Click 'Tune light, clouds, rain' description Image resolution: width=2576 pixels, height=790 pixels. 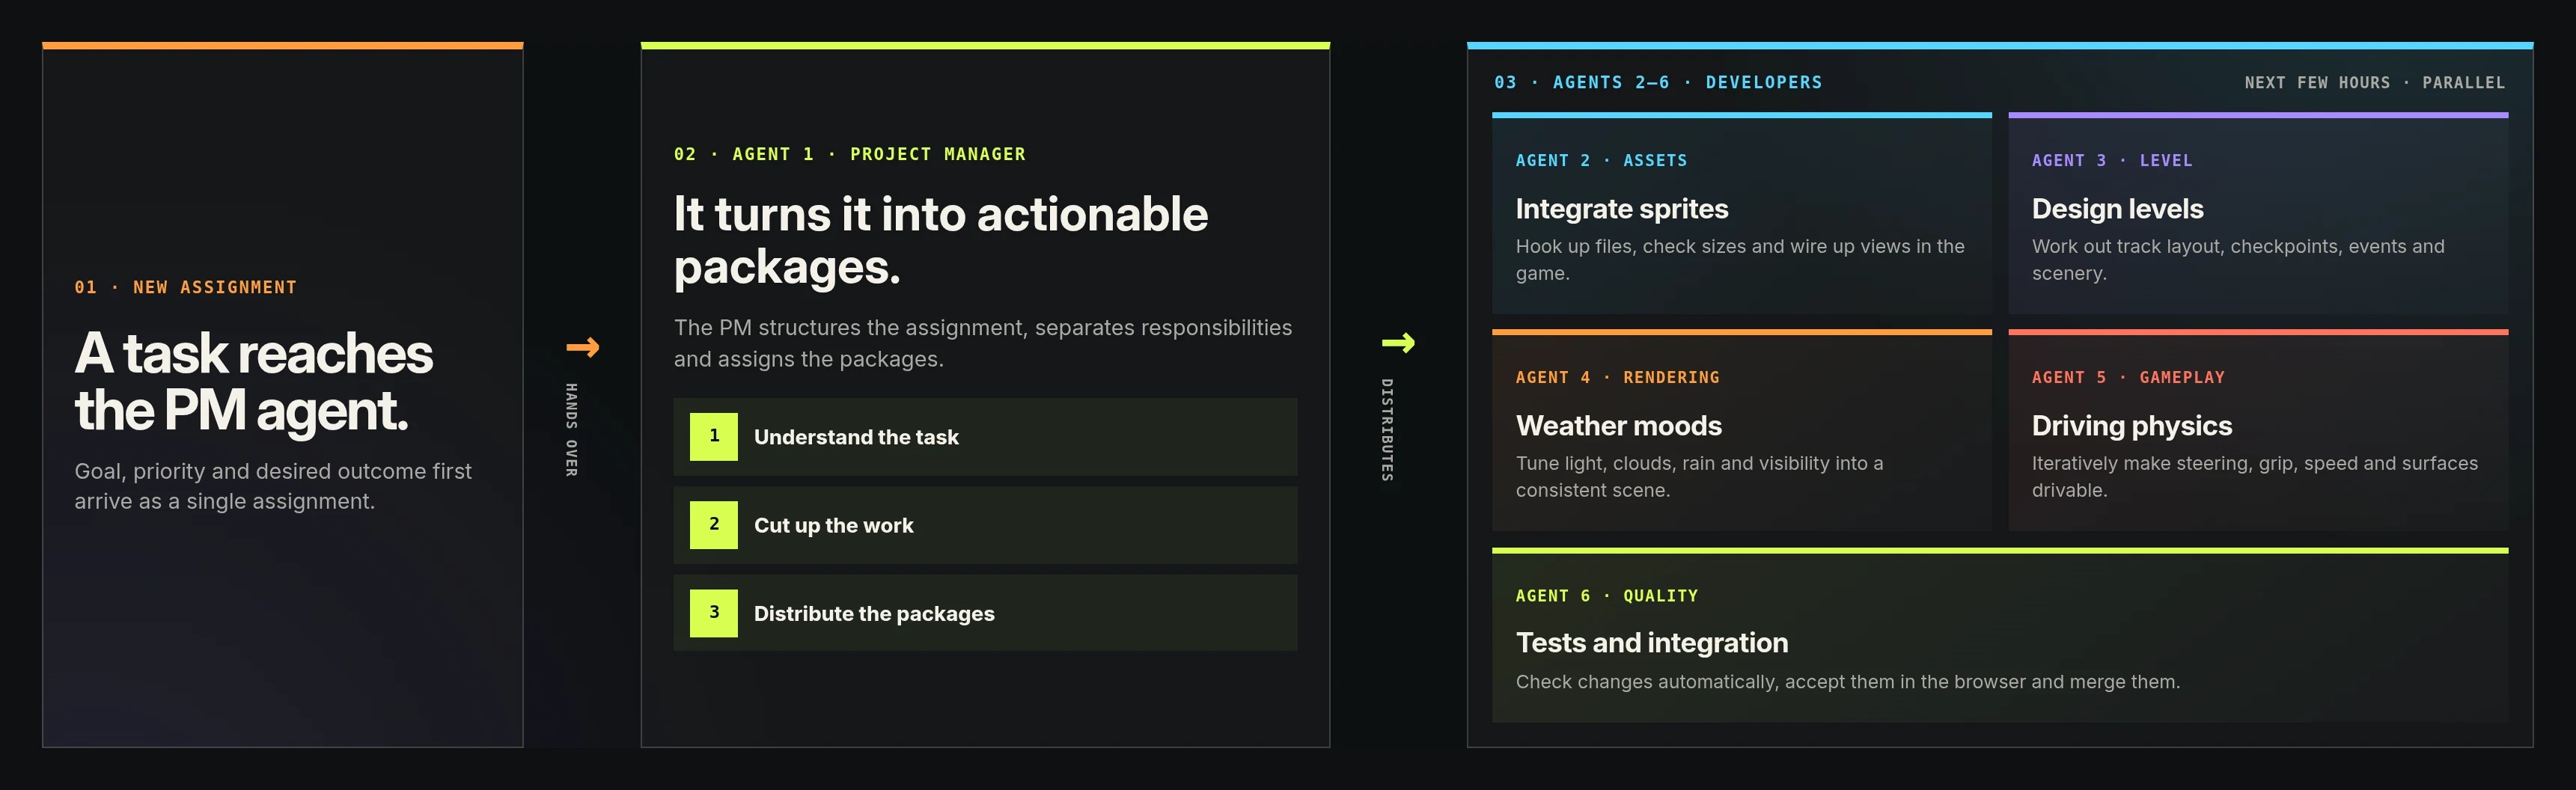click(x=1699, y=476)
